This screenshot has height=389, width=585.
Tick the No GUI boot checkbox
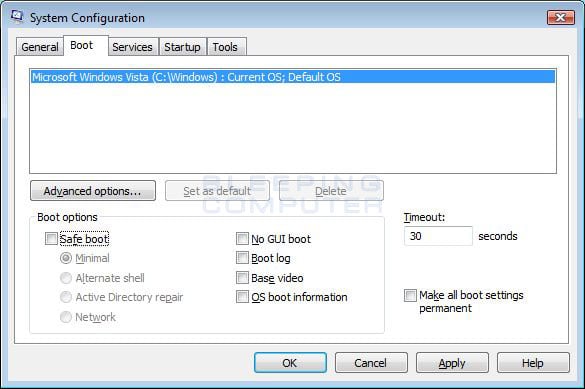(x=242, y=239)
